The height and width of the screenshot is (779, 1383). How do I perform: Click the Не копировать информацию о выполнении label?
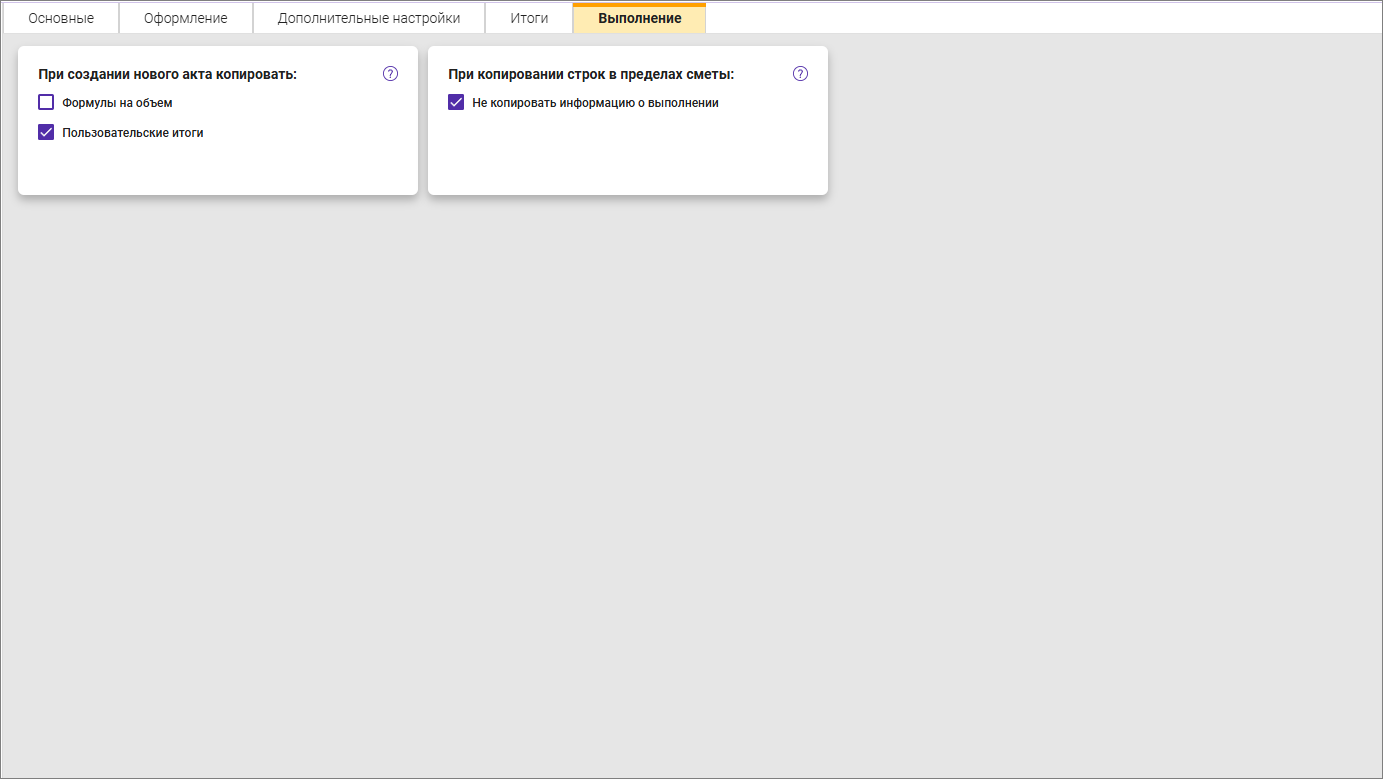pos(595,103)
